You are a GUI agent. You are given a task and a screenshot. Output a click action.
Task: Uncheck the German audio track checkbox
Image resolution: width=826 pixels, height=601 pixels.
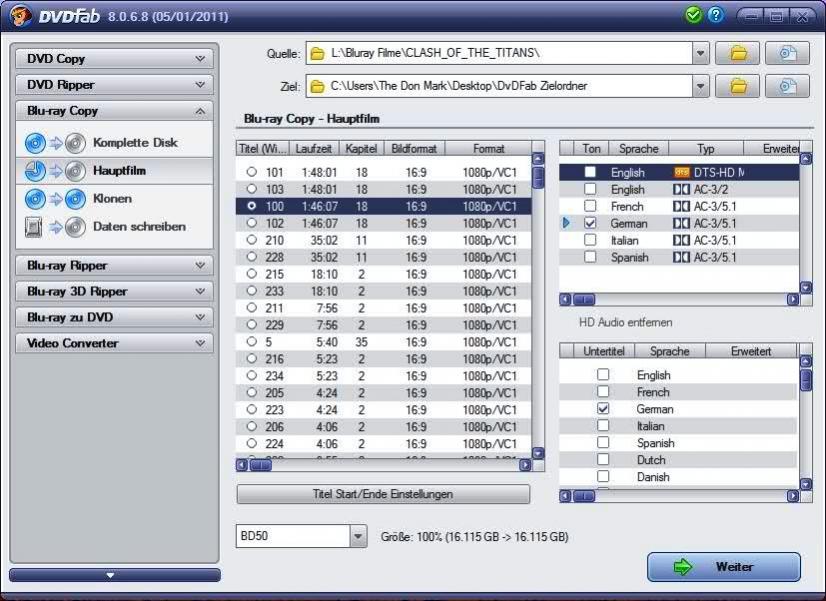(590, 223)
